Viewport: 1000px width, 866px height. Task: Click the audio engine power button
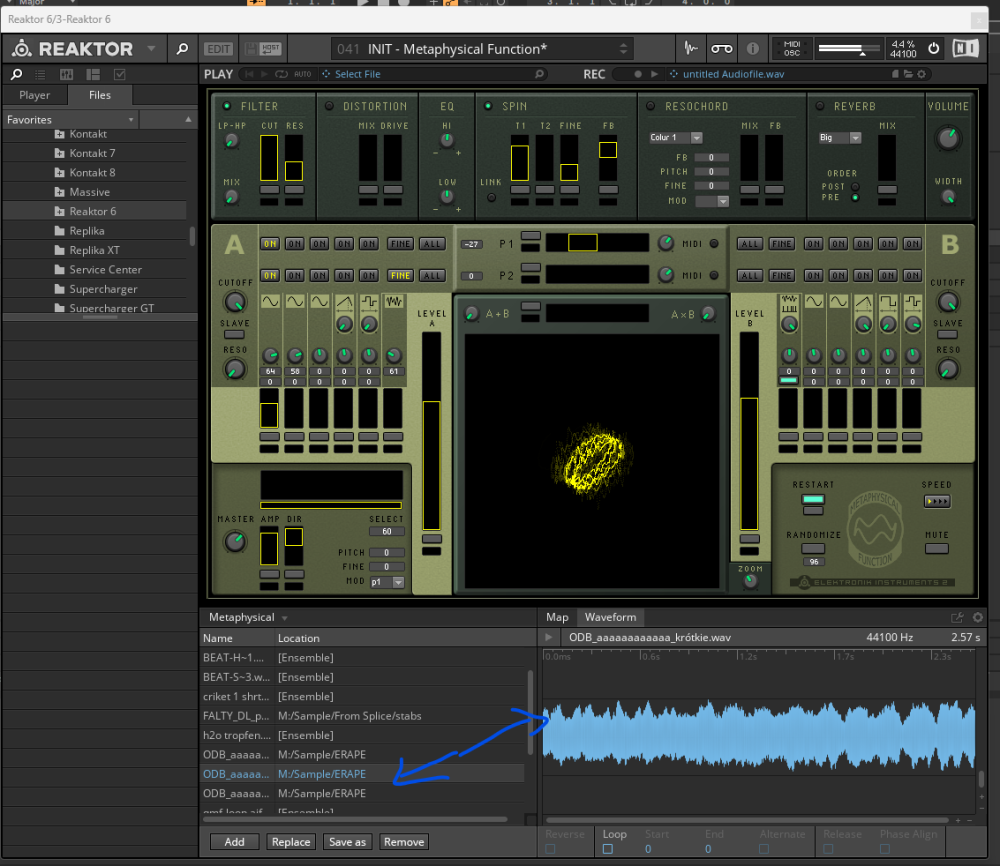click(x=933, y=48)
